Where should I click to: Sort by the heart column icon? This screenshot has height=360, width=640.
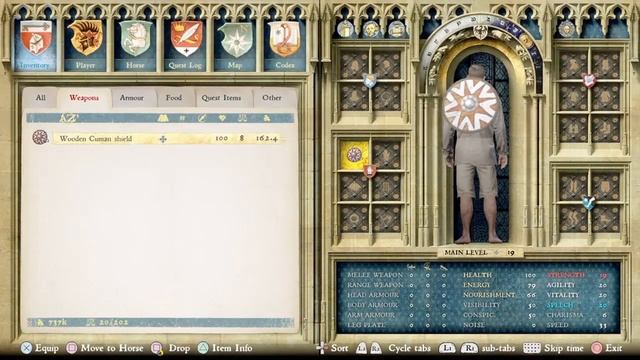point(222,118)
